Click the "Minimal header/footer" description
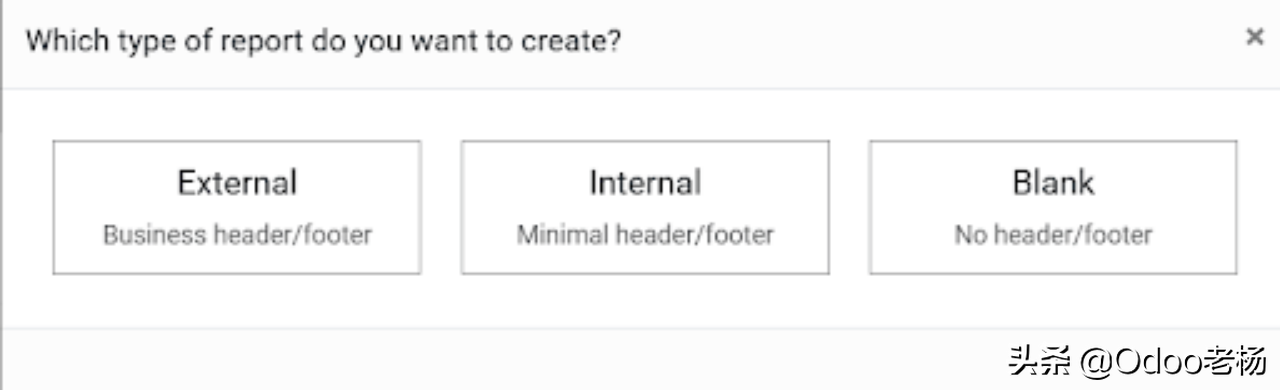Viewport: 1280px width, 390px height. pos(645,235)
